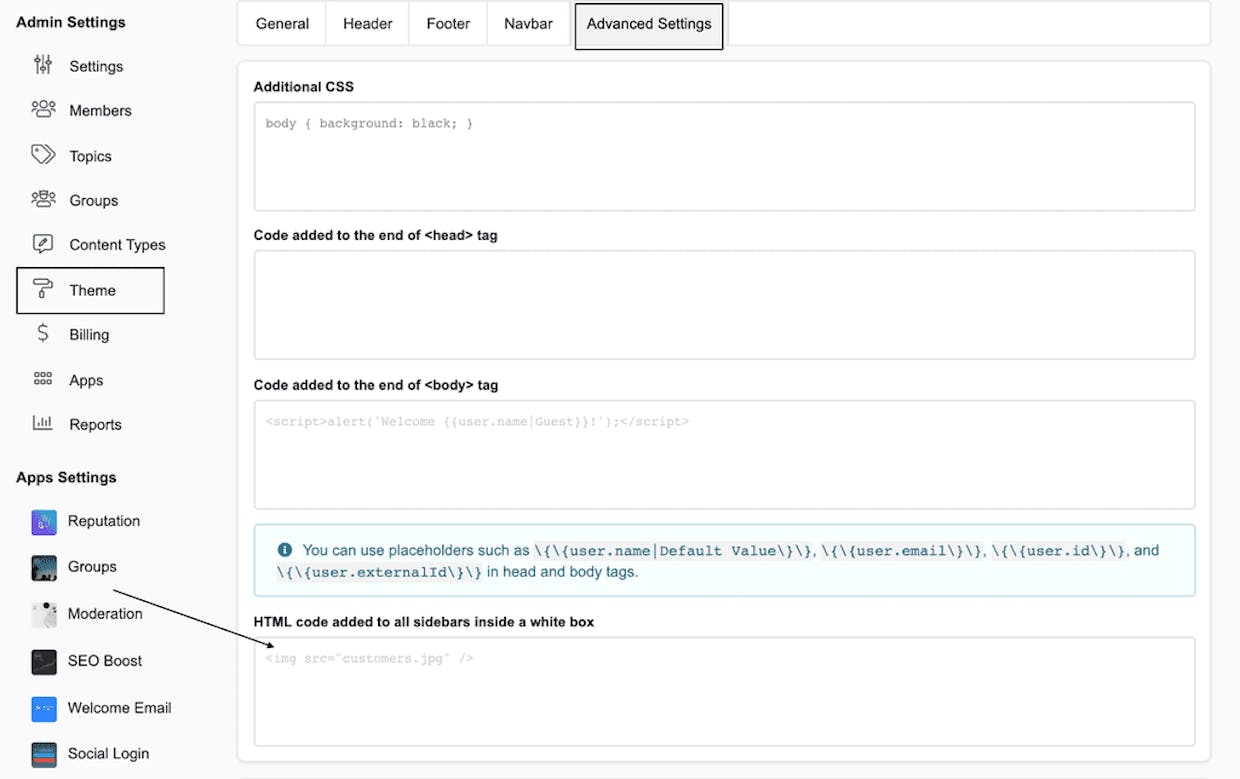Click the info icon in placeholder notice

[x=285, y=550]
